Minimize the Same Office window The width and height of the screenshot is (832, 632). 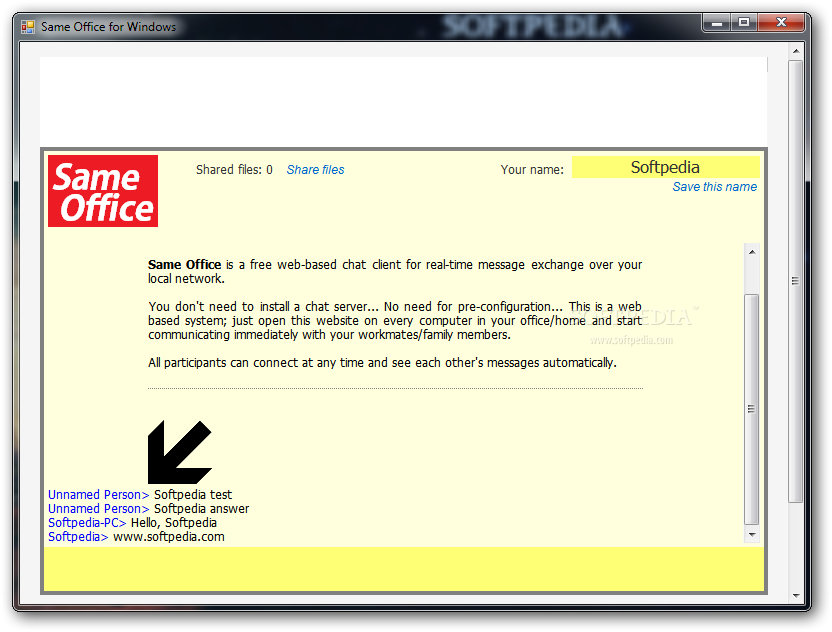[717, 23]
